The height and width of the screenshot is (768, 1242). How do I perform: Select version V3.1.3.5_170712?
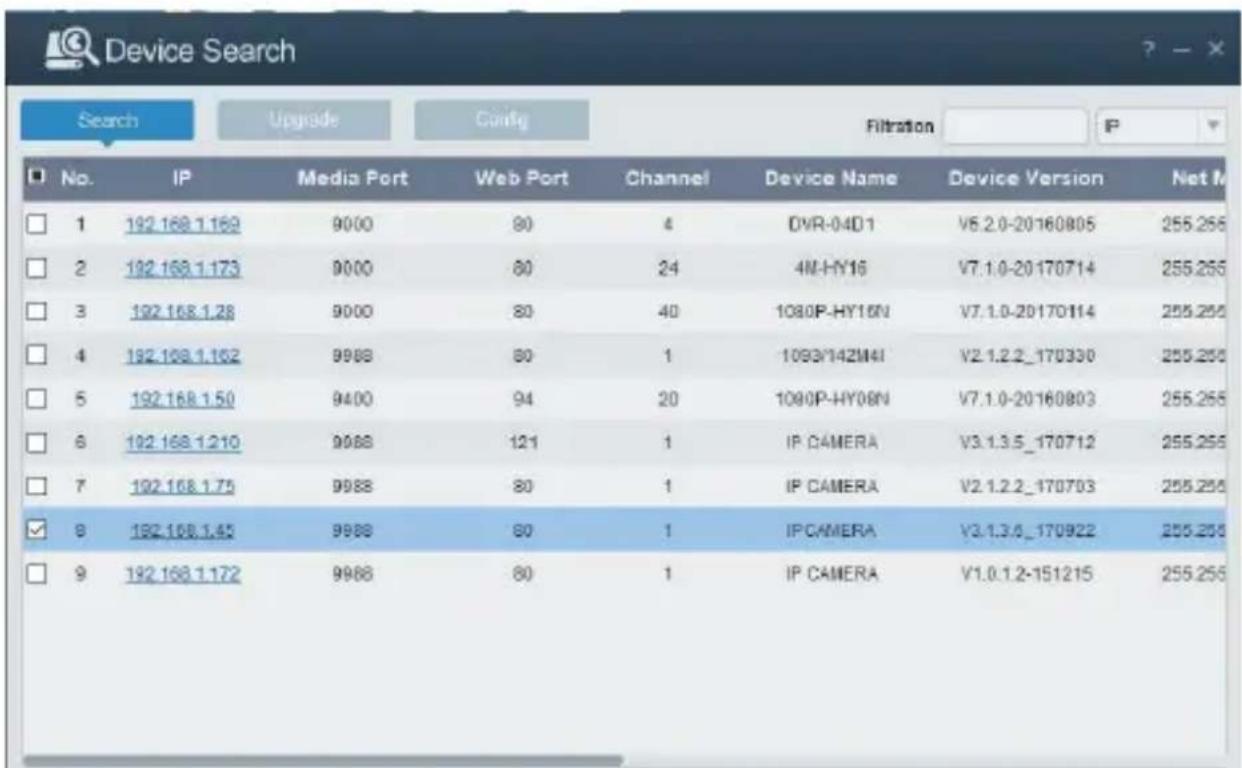click(x=1026, y=444)
